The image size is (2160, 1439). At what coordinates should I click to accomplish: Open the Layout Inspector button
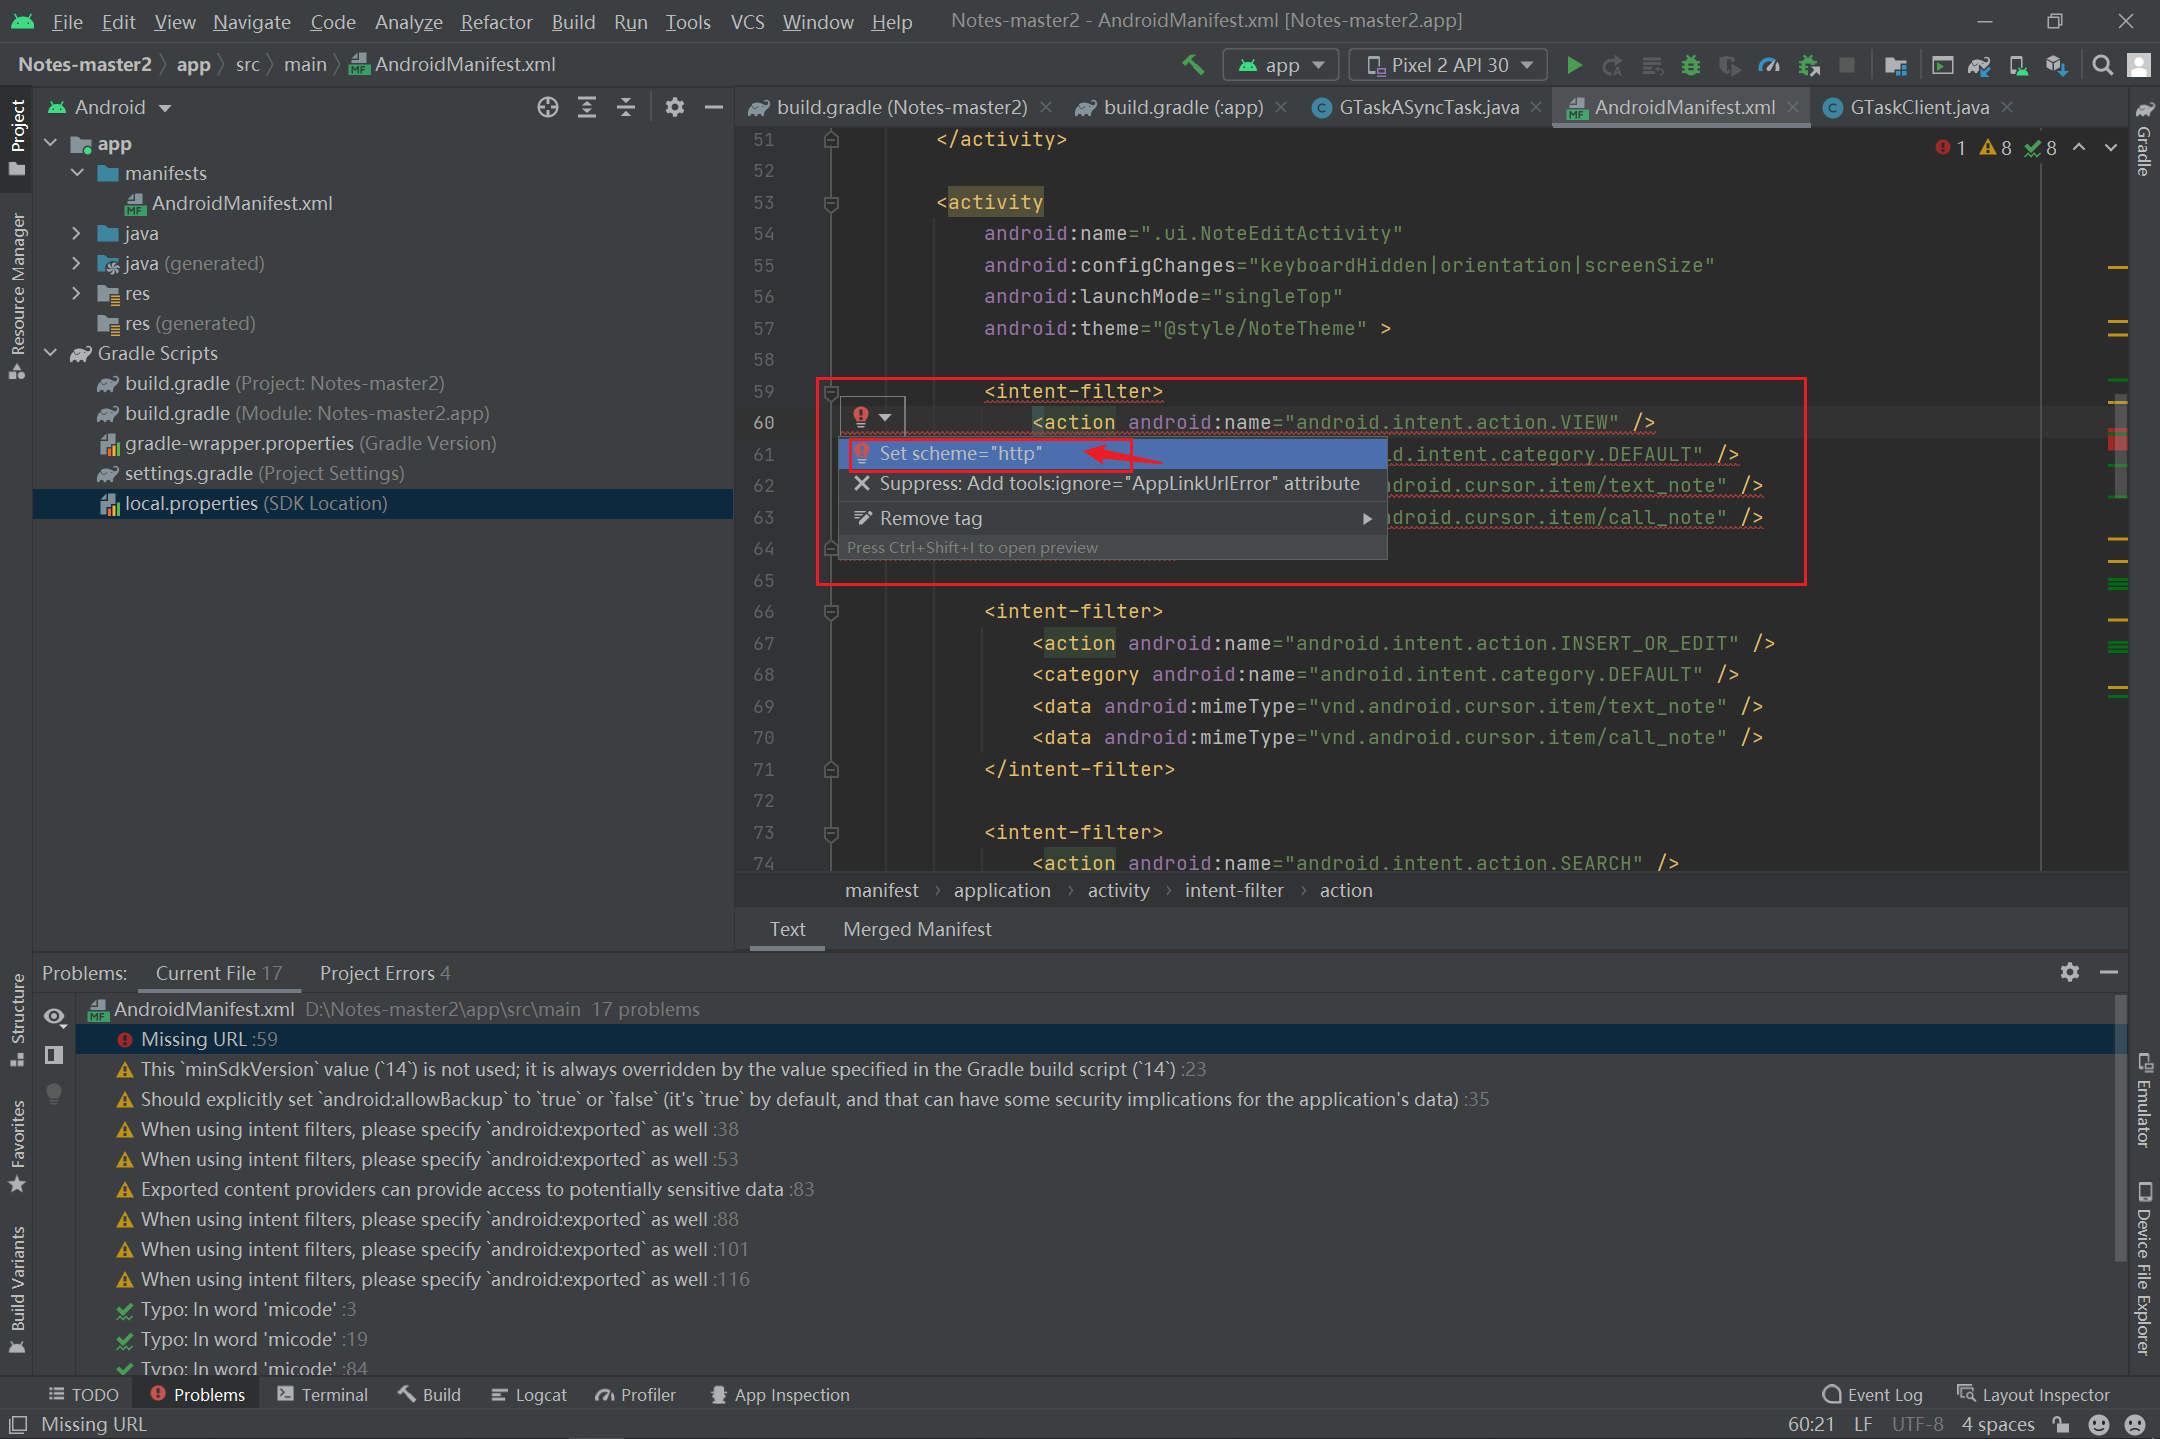[x=2033, y=1395]
